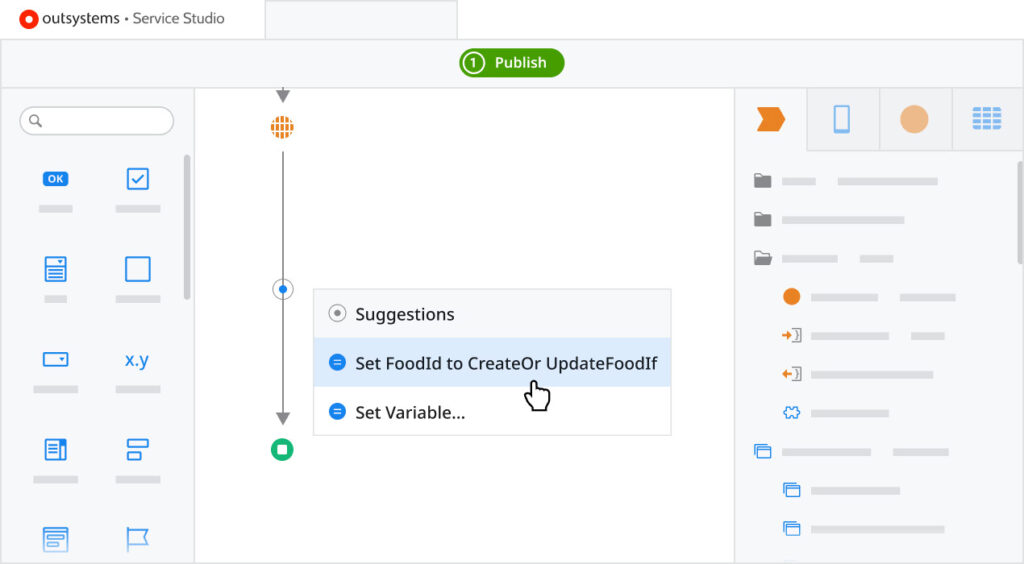Expand the first closed folder
Screen dimensions: 1024x564
click(x=763, y=181)
